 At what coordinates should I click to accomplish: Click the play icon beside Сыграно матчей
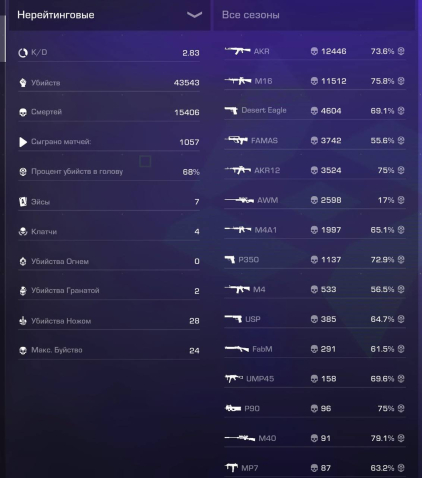pos(23,142)
